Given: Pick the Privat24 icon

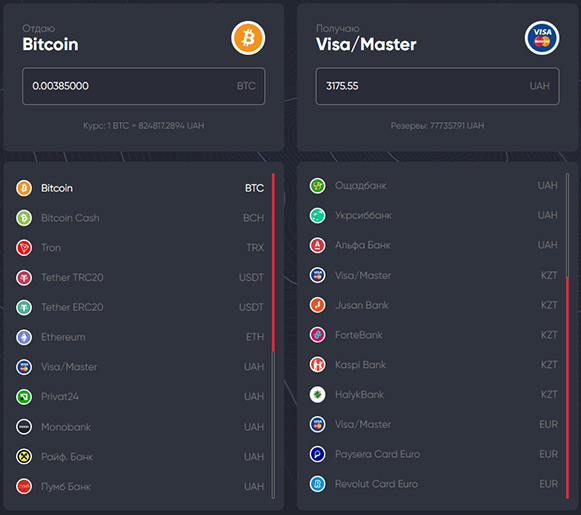Looking at the screenshot, I should (24, 397).
